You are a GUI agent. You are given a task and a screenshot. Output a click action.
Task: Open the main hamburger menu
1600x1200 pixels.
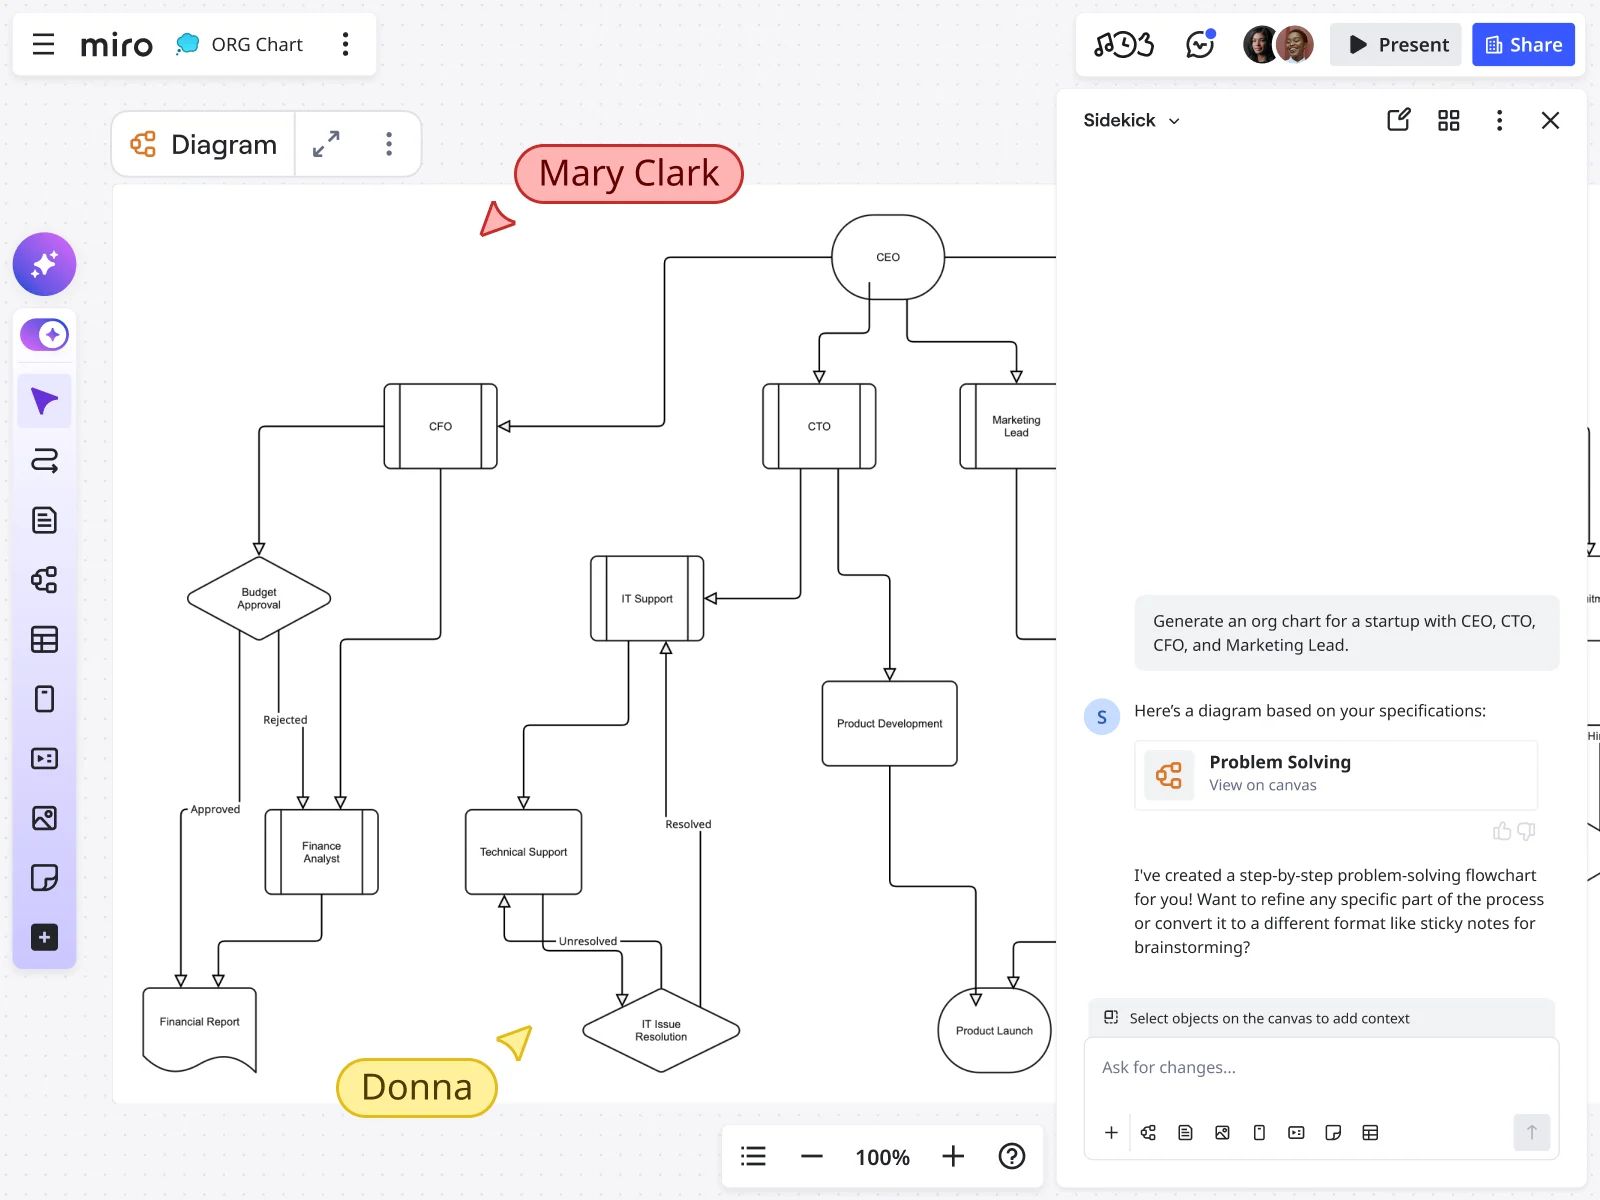pyautogui.click(x=43, y=44)
